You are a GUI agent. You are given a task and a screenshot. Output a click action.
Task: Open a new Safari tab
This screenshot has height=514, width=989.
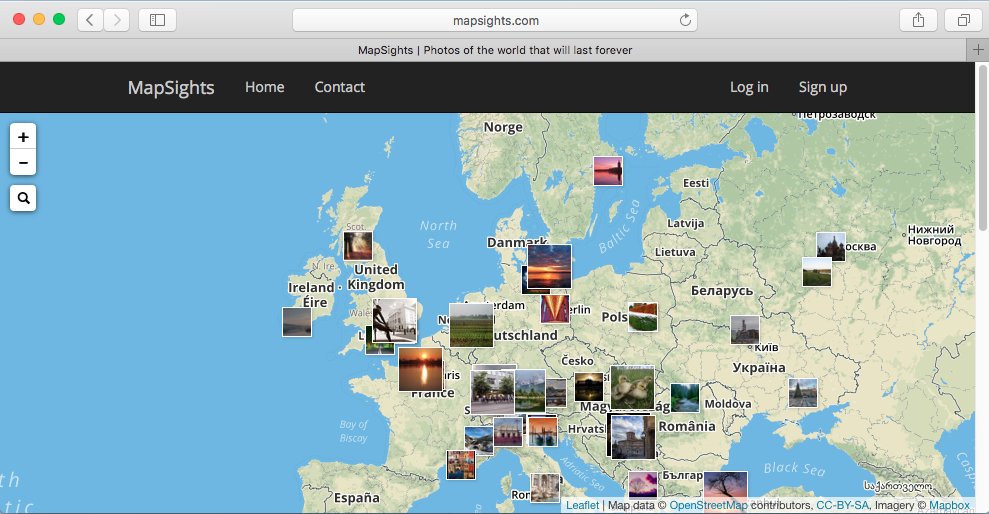pyautogui.click(x=978, y=50)
